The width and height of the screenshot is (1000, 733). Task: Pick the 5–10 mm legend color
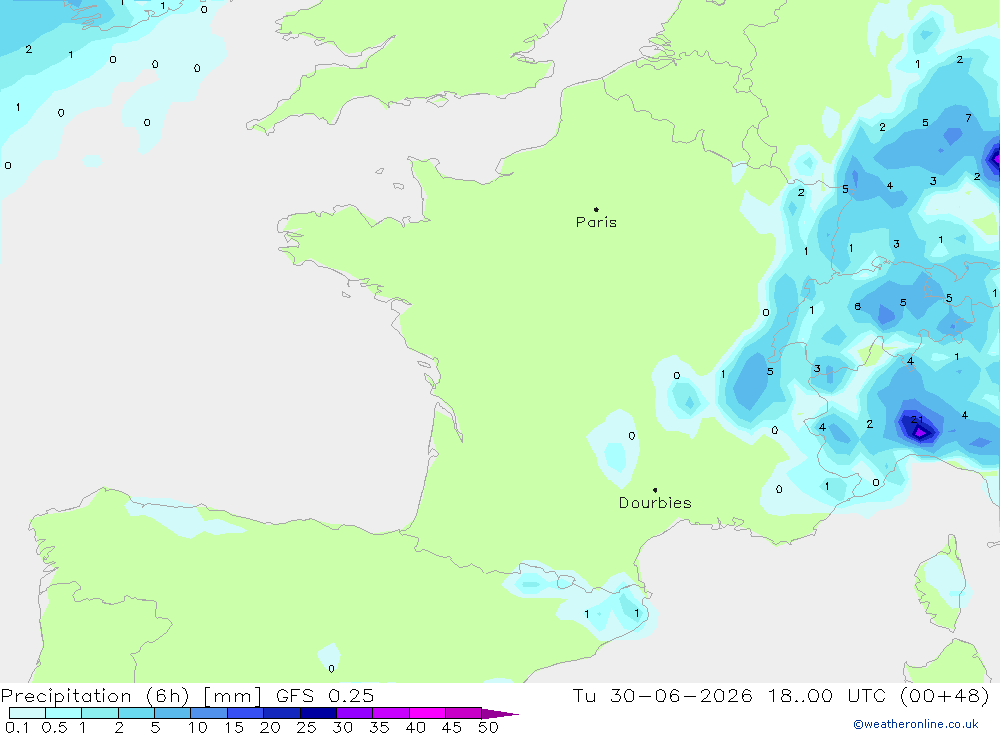[x=172, y=713]
